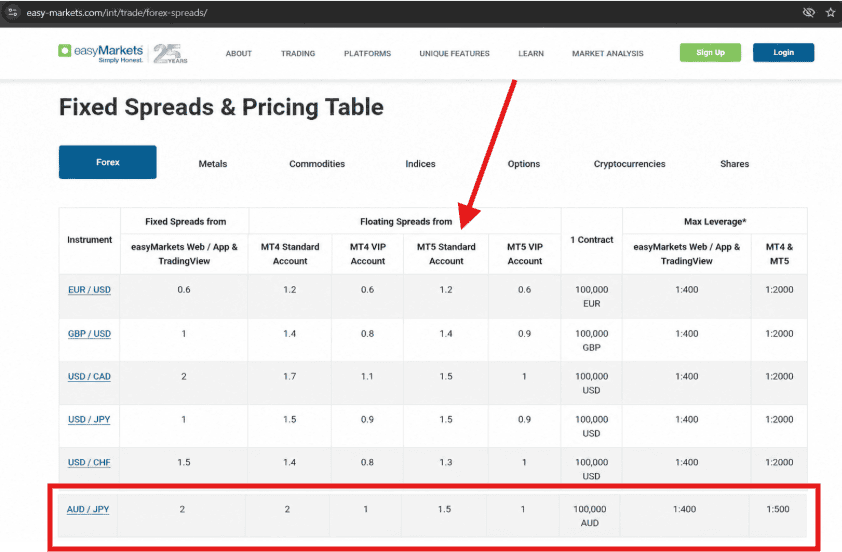This screenshot has height=552, width=842.
Task: Open the LEARN menu
Action: [531, 53]
